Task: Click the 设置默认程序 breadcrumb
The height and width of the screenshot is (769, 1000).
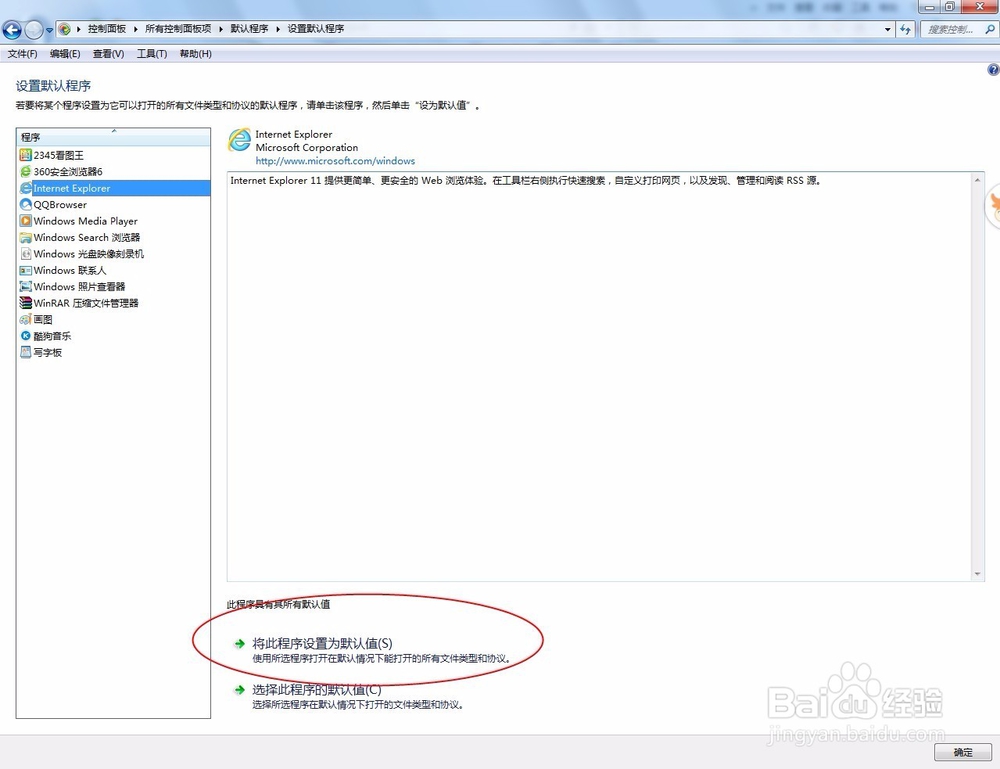Action: pyautogui.click(x=316, y=29)
